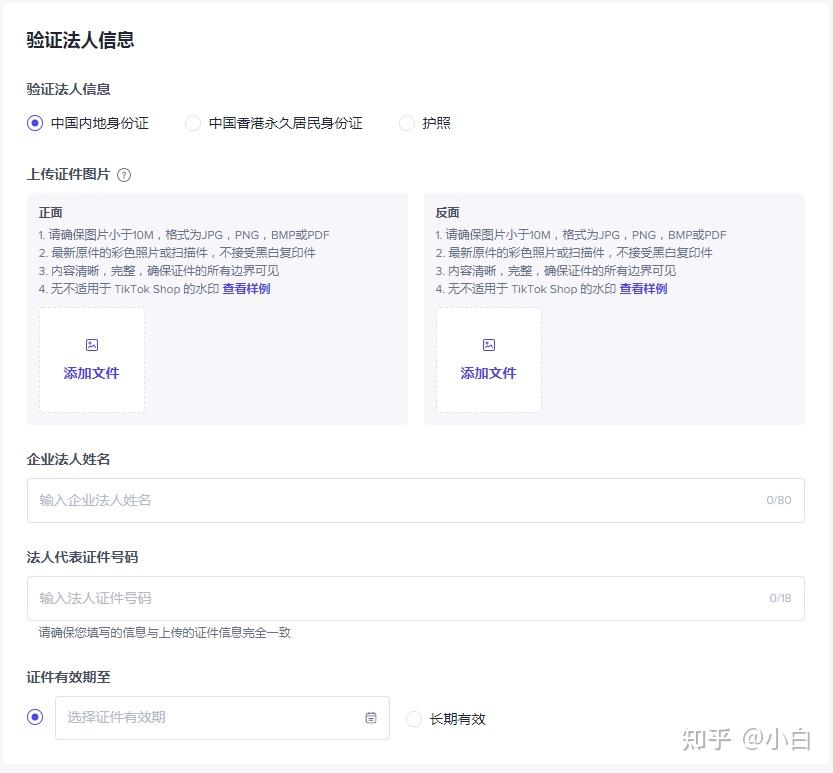
Task: Choose 护照 as document type
Action: 406,123
